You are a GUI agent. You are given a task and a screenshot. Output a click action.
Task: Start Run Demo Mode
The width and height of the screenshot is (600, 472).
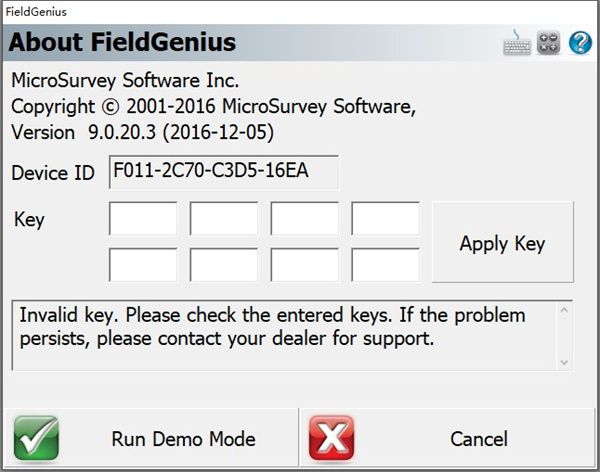point(183,439)
